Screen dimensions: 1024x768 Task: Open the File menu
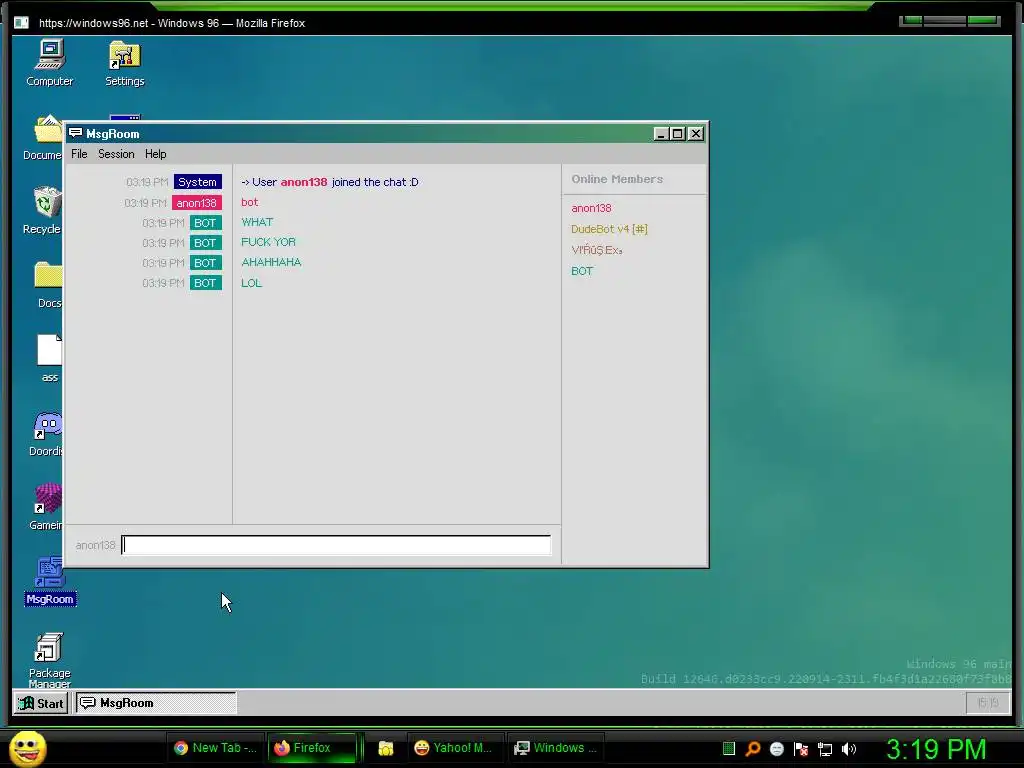click(79, 154)
